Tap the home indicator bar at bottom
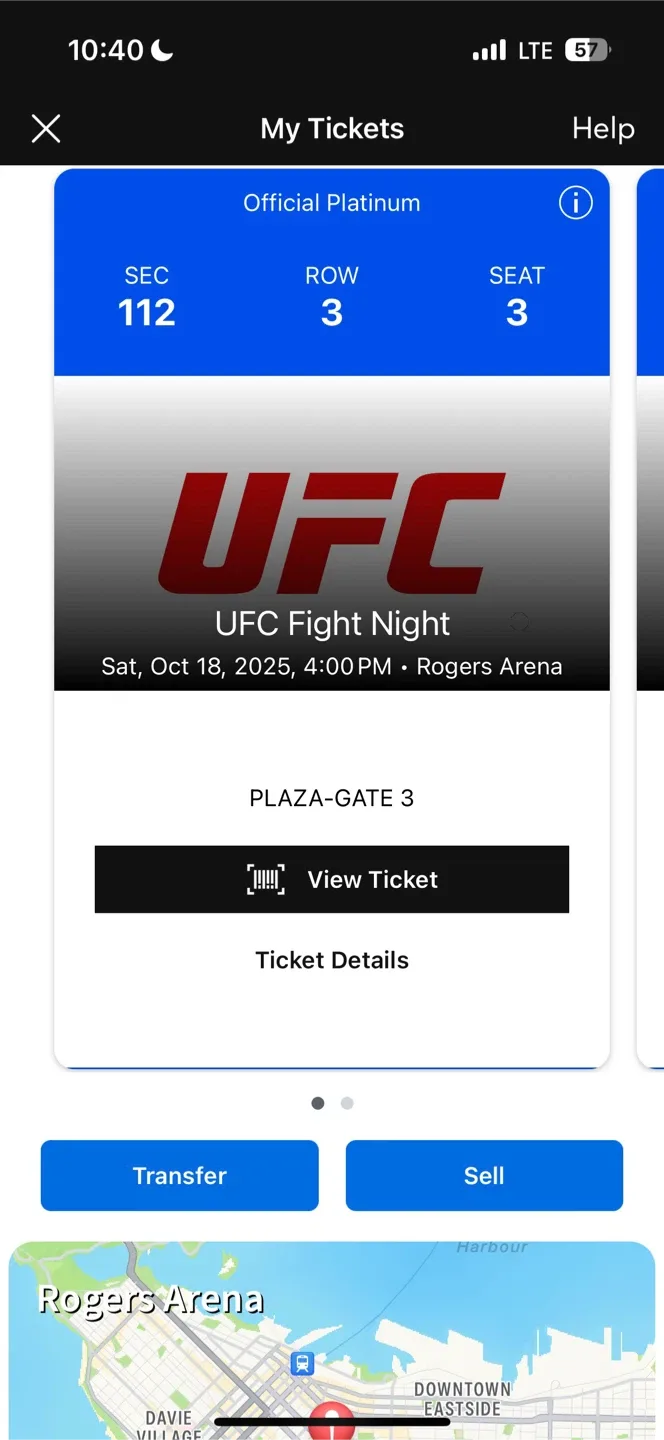Image resolution: width=664 pixels, height=1440 pixels. [x=332, y=1420]
